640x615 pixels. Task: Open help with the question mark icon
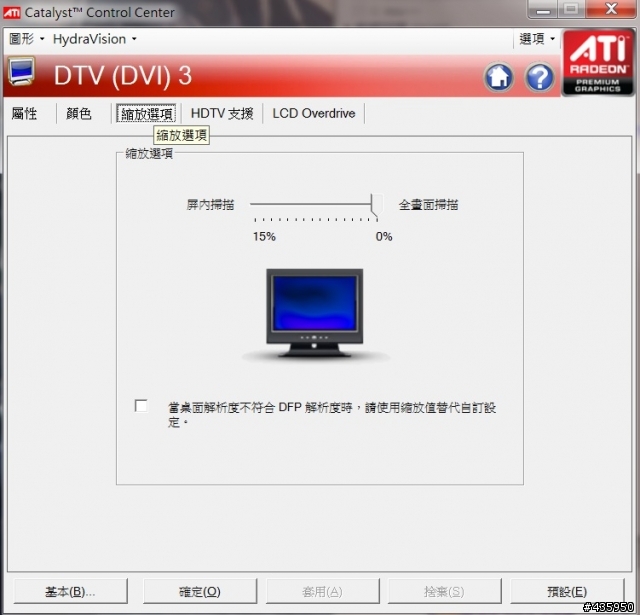[540, 77]
